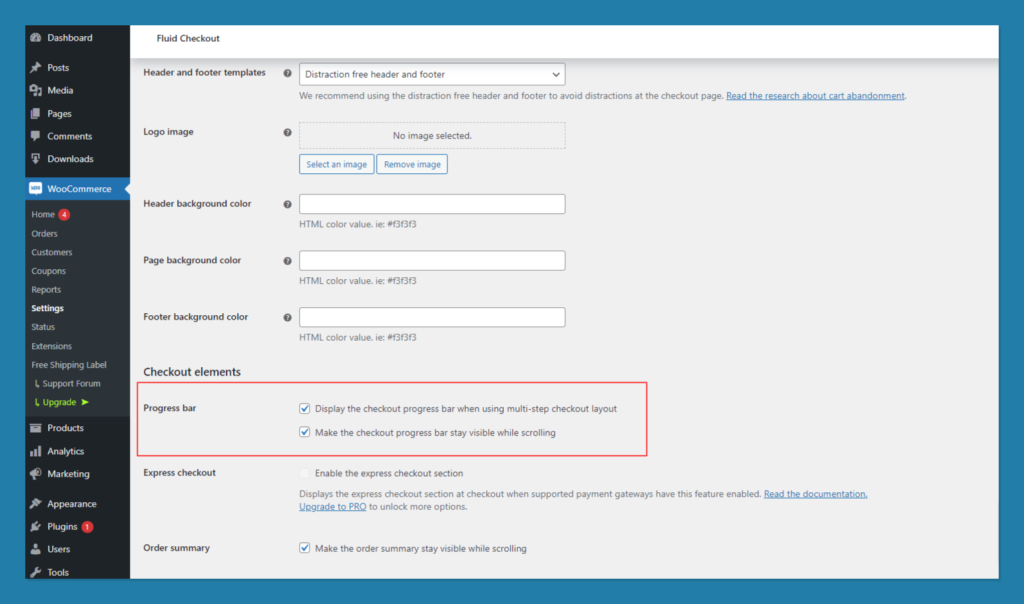Open WooCommerce Orders submenu
Screen dimensions: 1024x604
tap(44, 233)
